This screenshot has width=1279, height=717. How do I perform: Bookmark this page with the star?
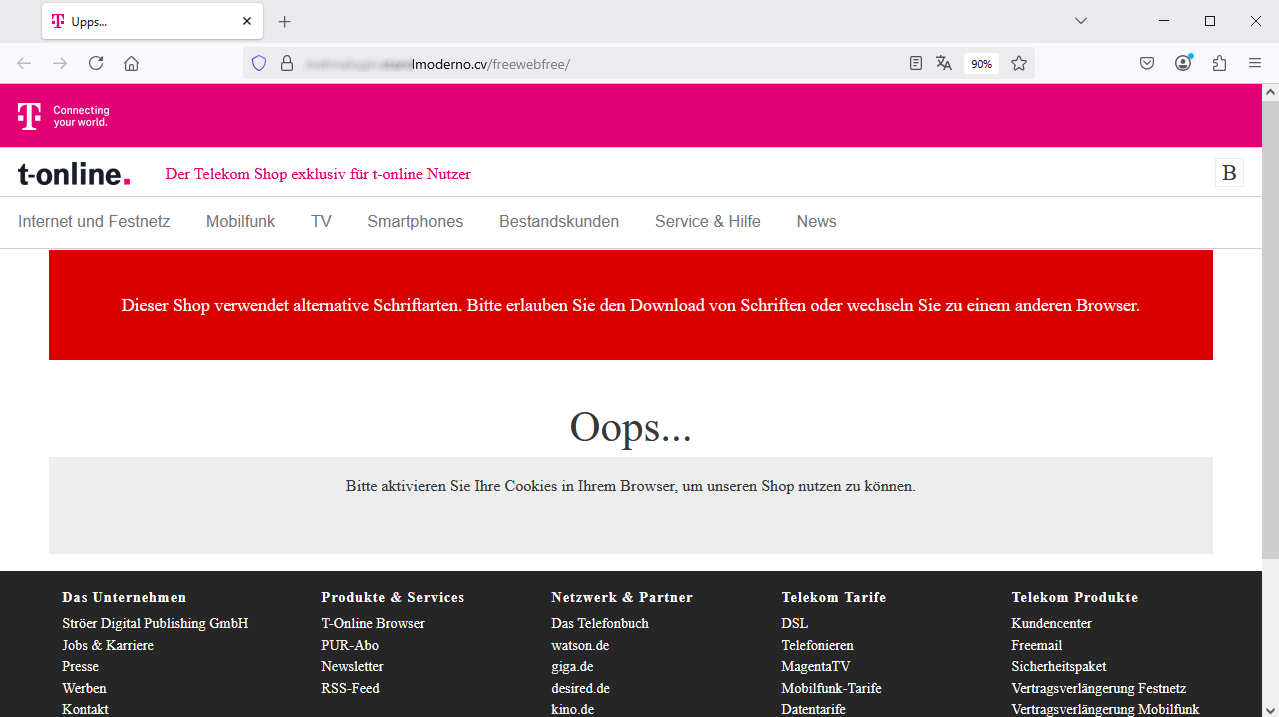pyautogui.click(x=1019, y=63)
